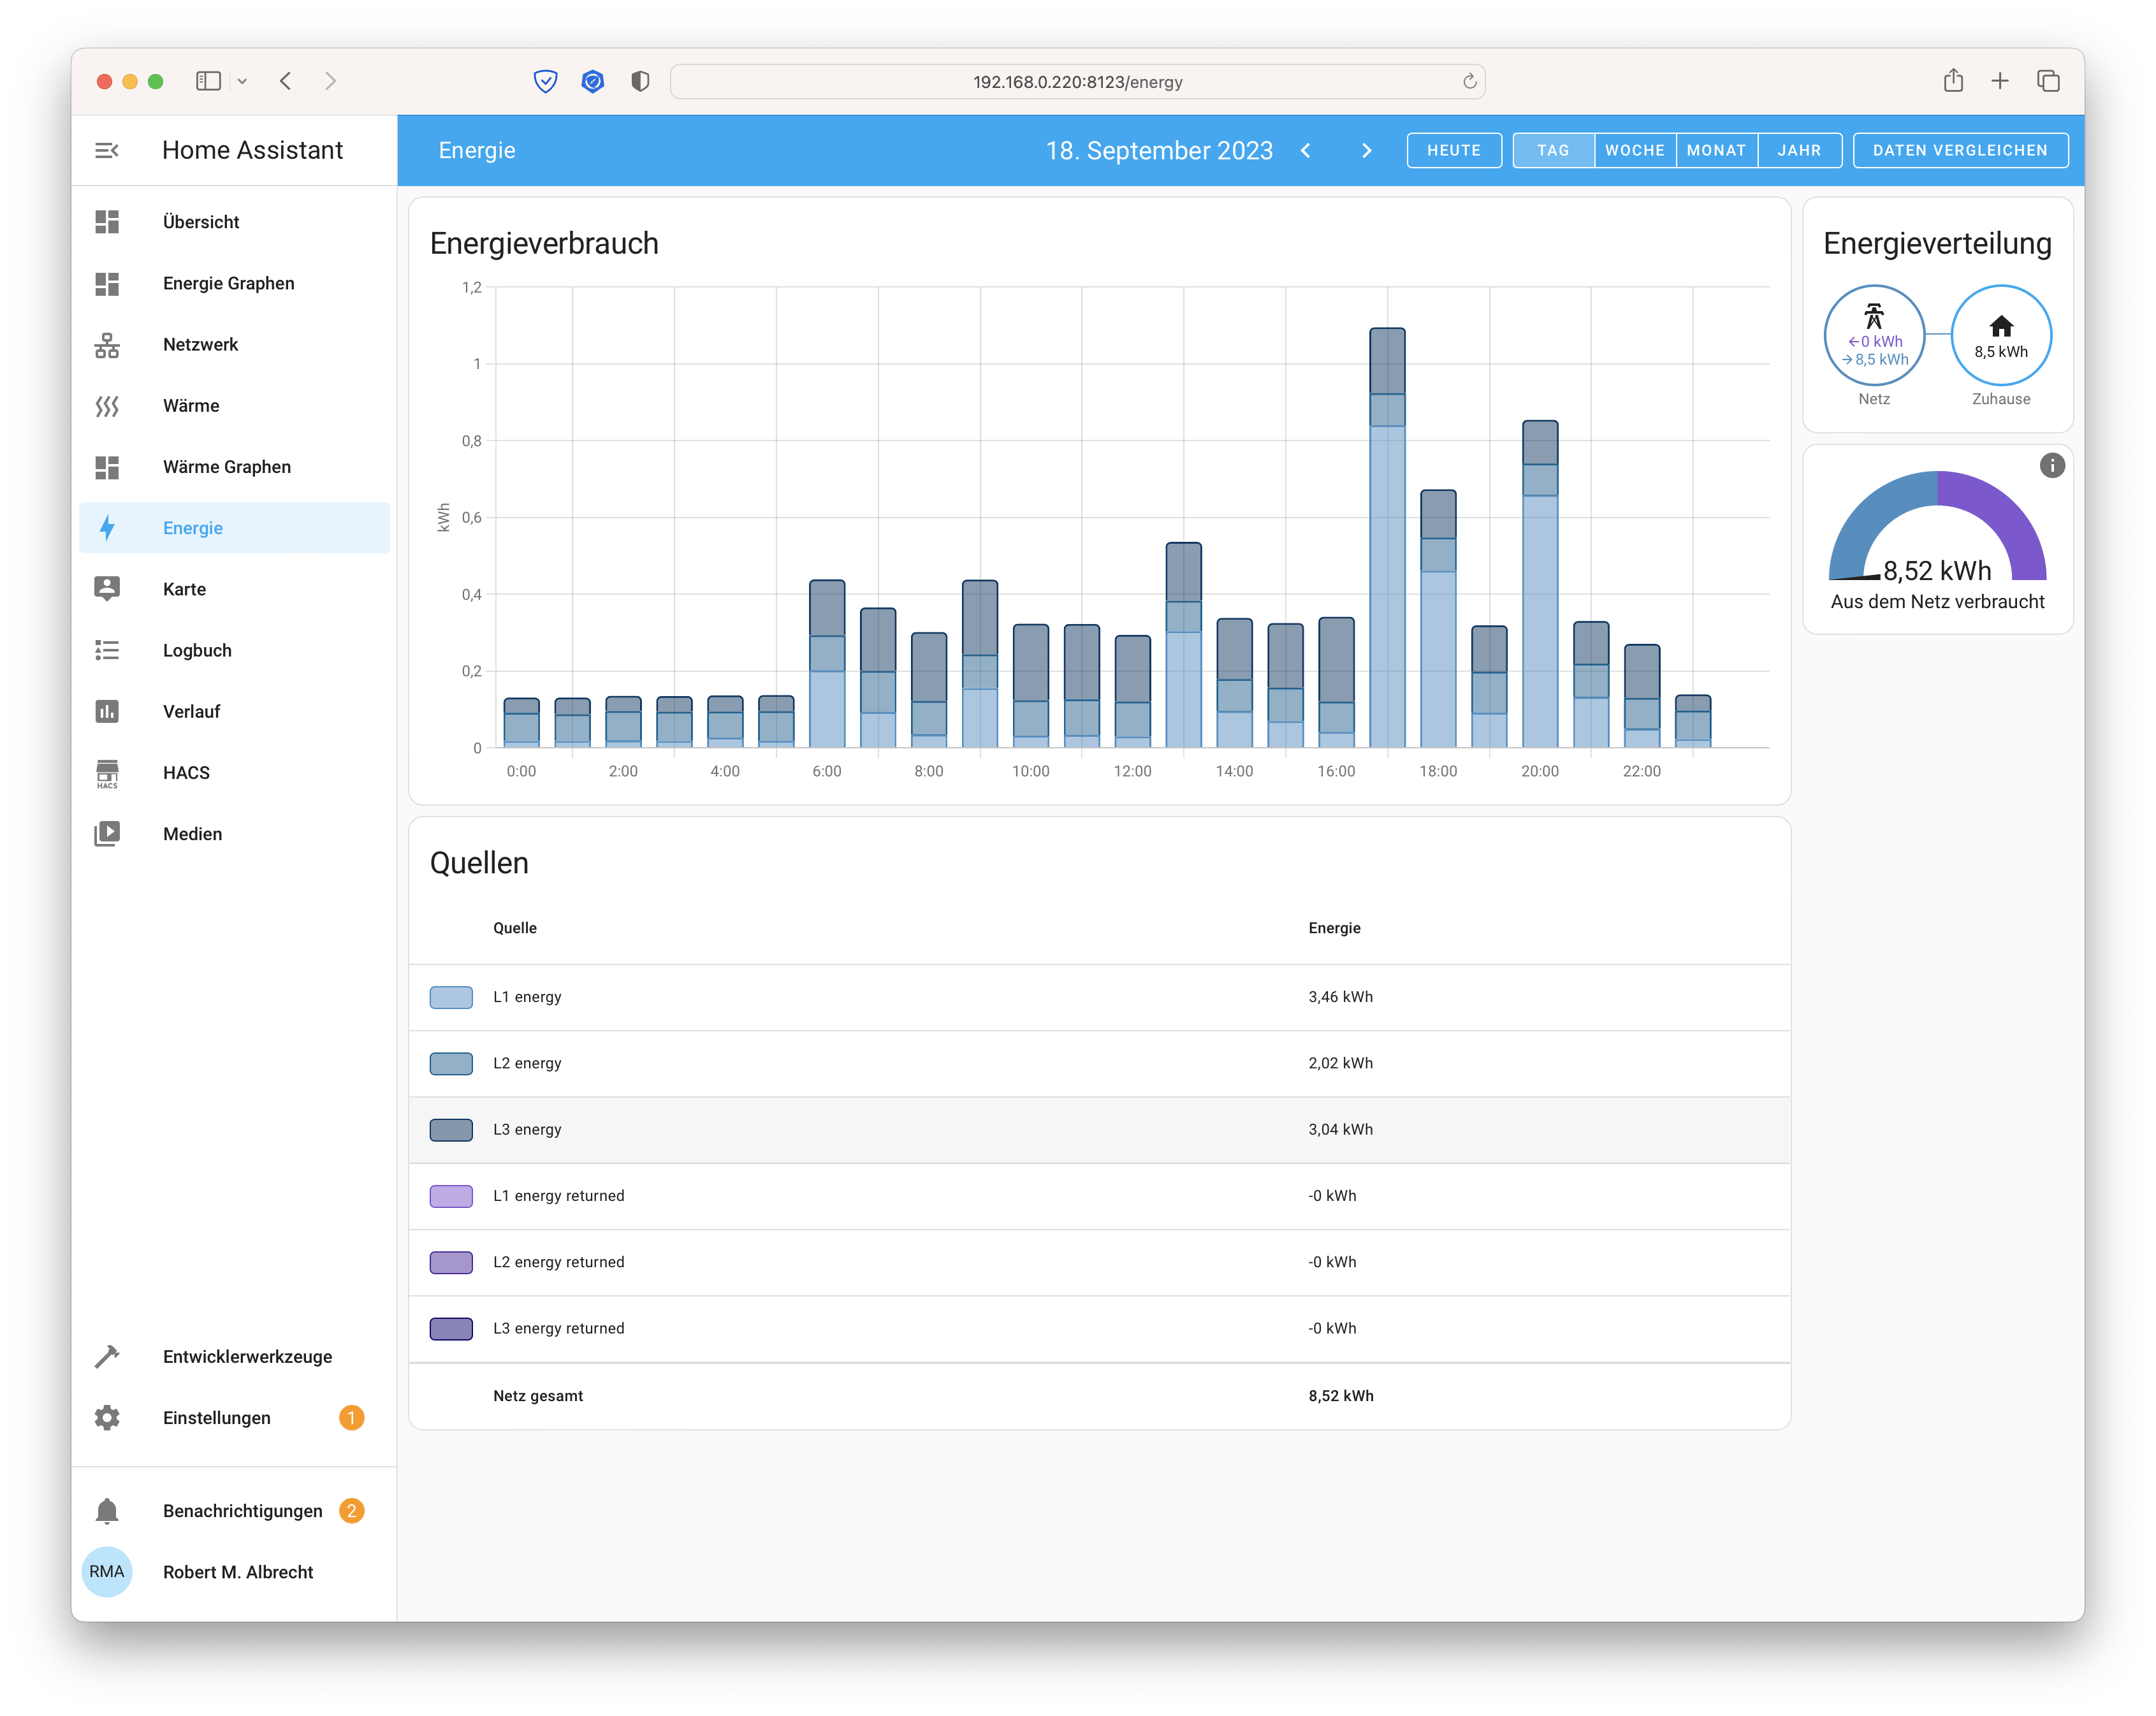Open Benachrichtigungen bell in sidebar

tap(107, 1510)
